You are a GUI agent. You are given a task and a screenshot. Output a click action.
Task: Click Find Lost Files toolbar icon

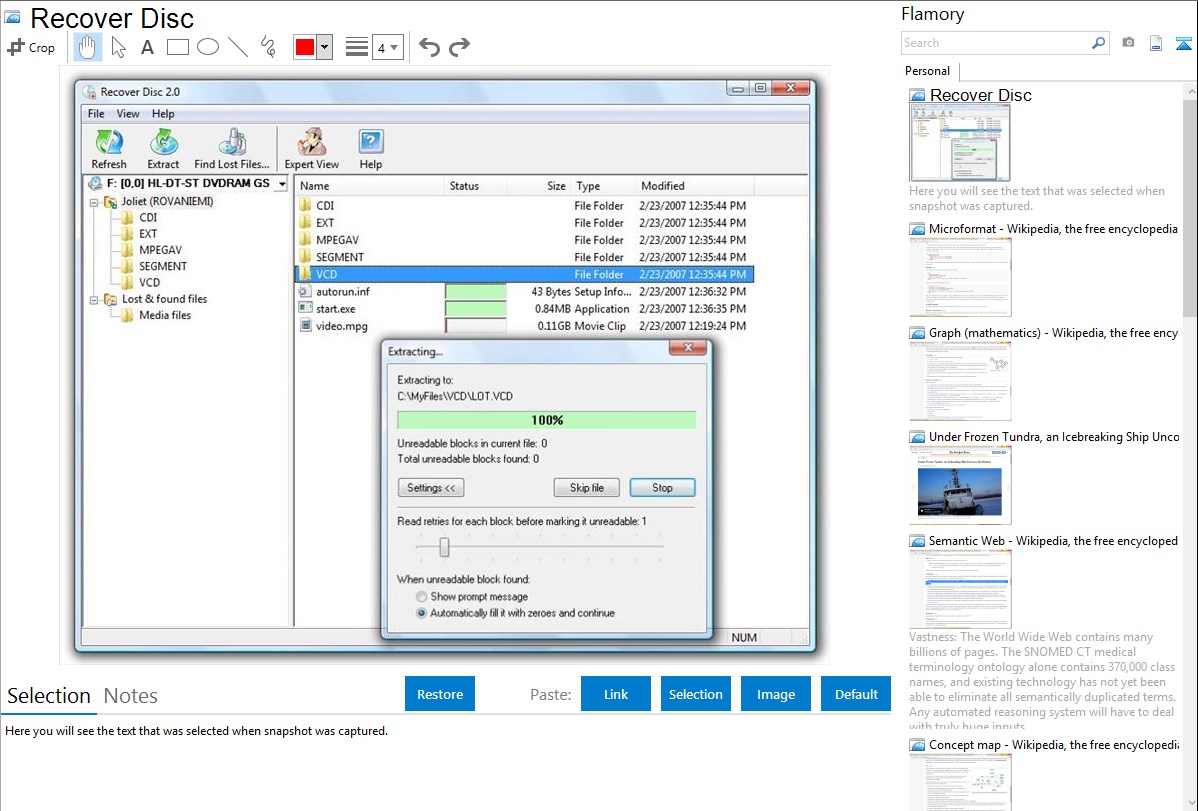point(232,149)
